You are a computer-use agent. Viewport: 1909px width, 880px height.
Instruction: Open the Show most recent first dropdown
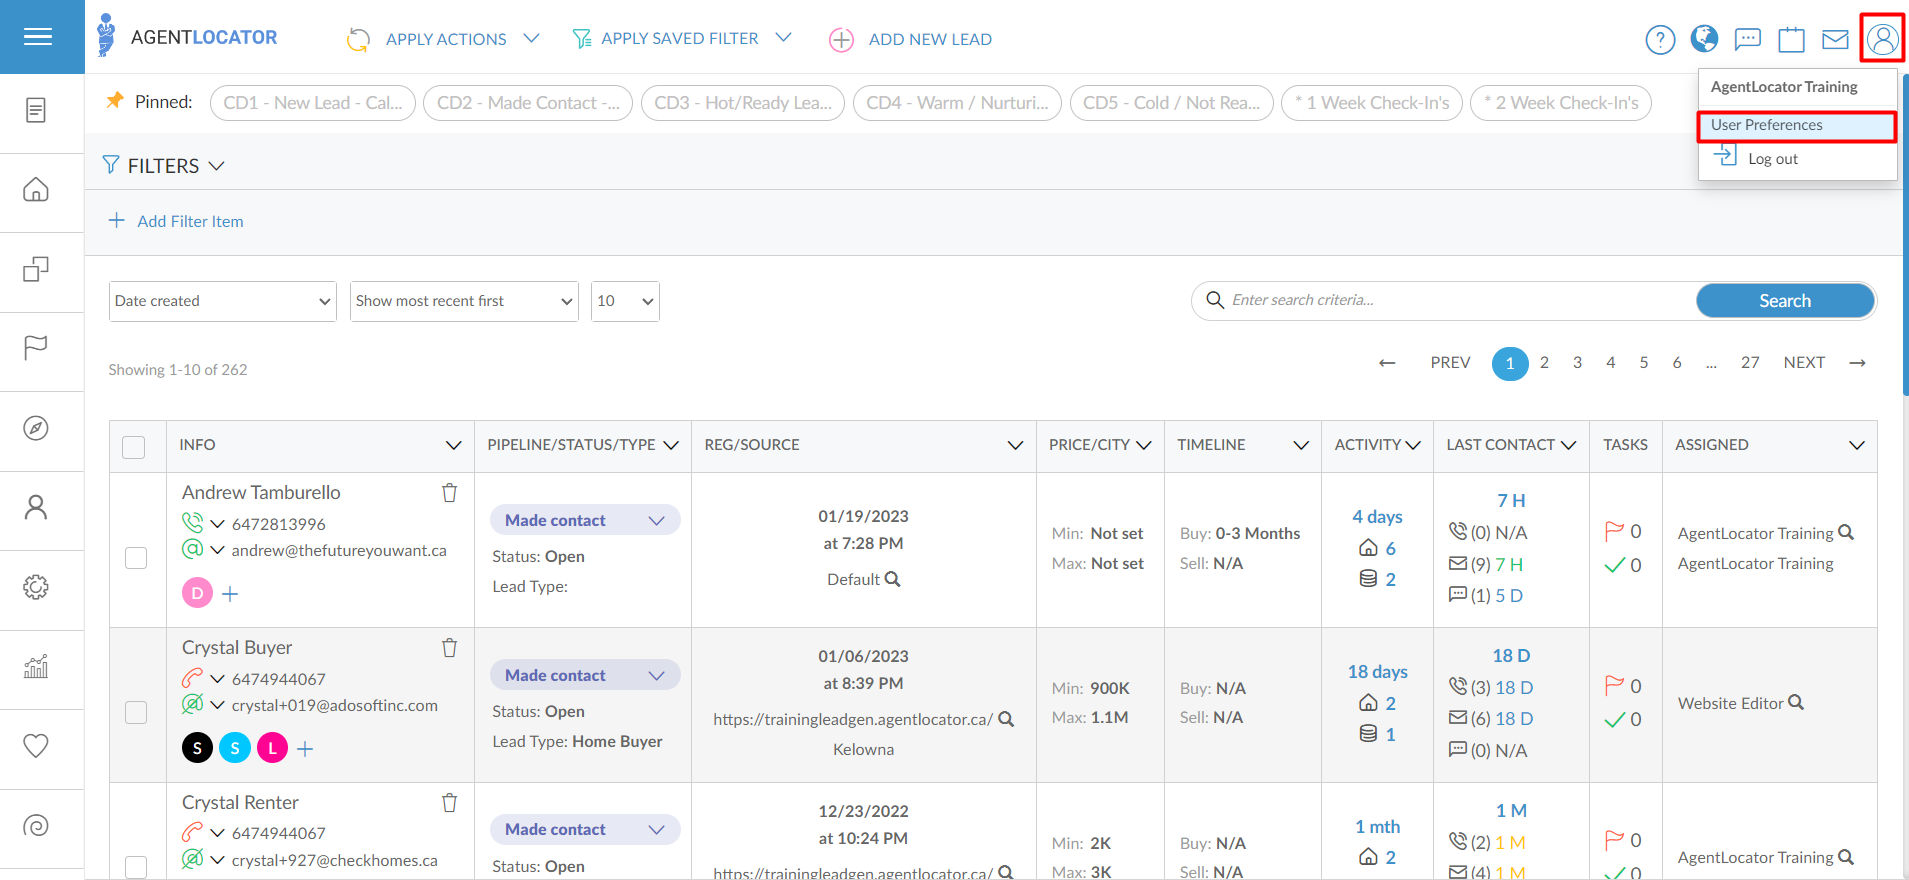464,301
